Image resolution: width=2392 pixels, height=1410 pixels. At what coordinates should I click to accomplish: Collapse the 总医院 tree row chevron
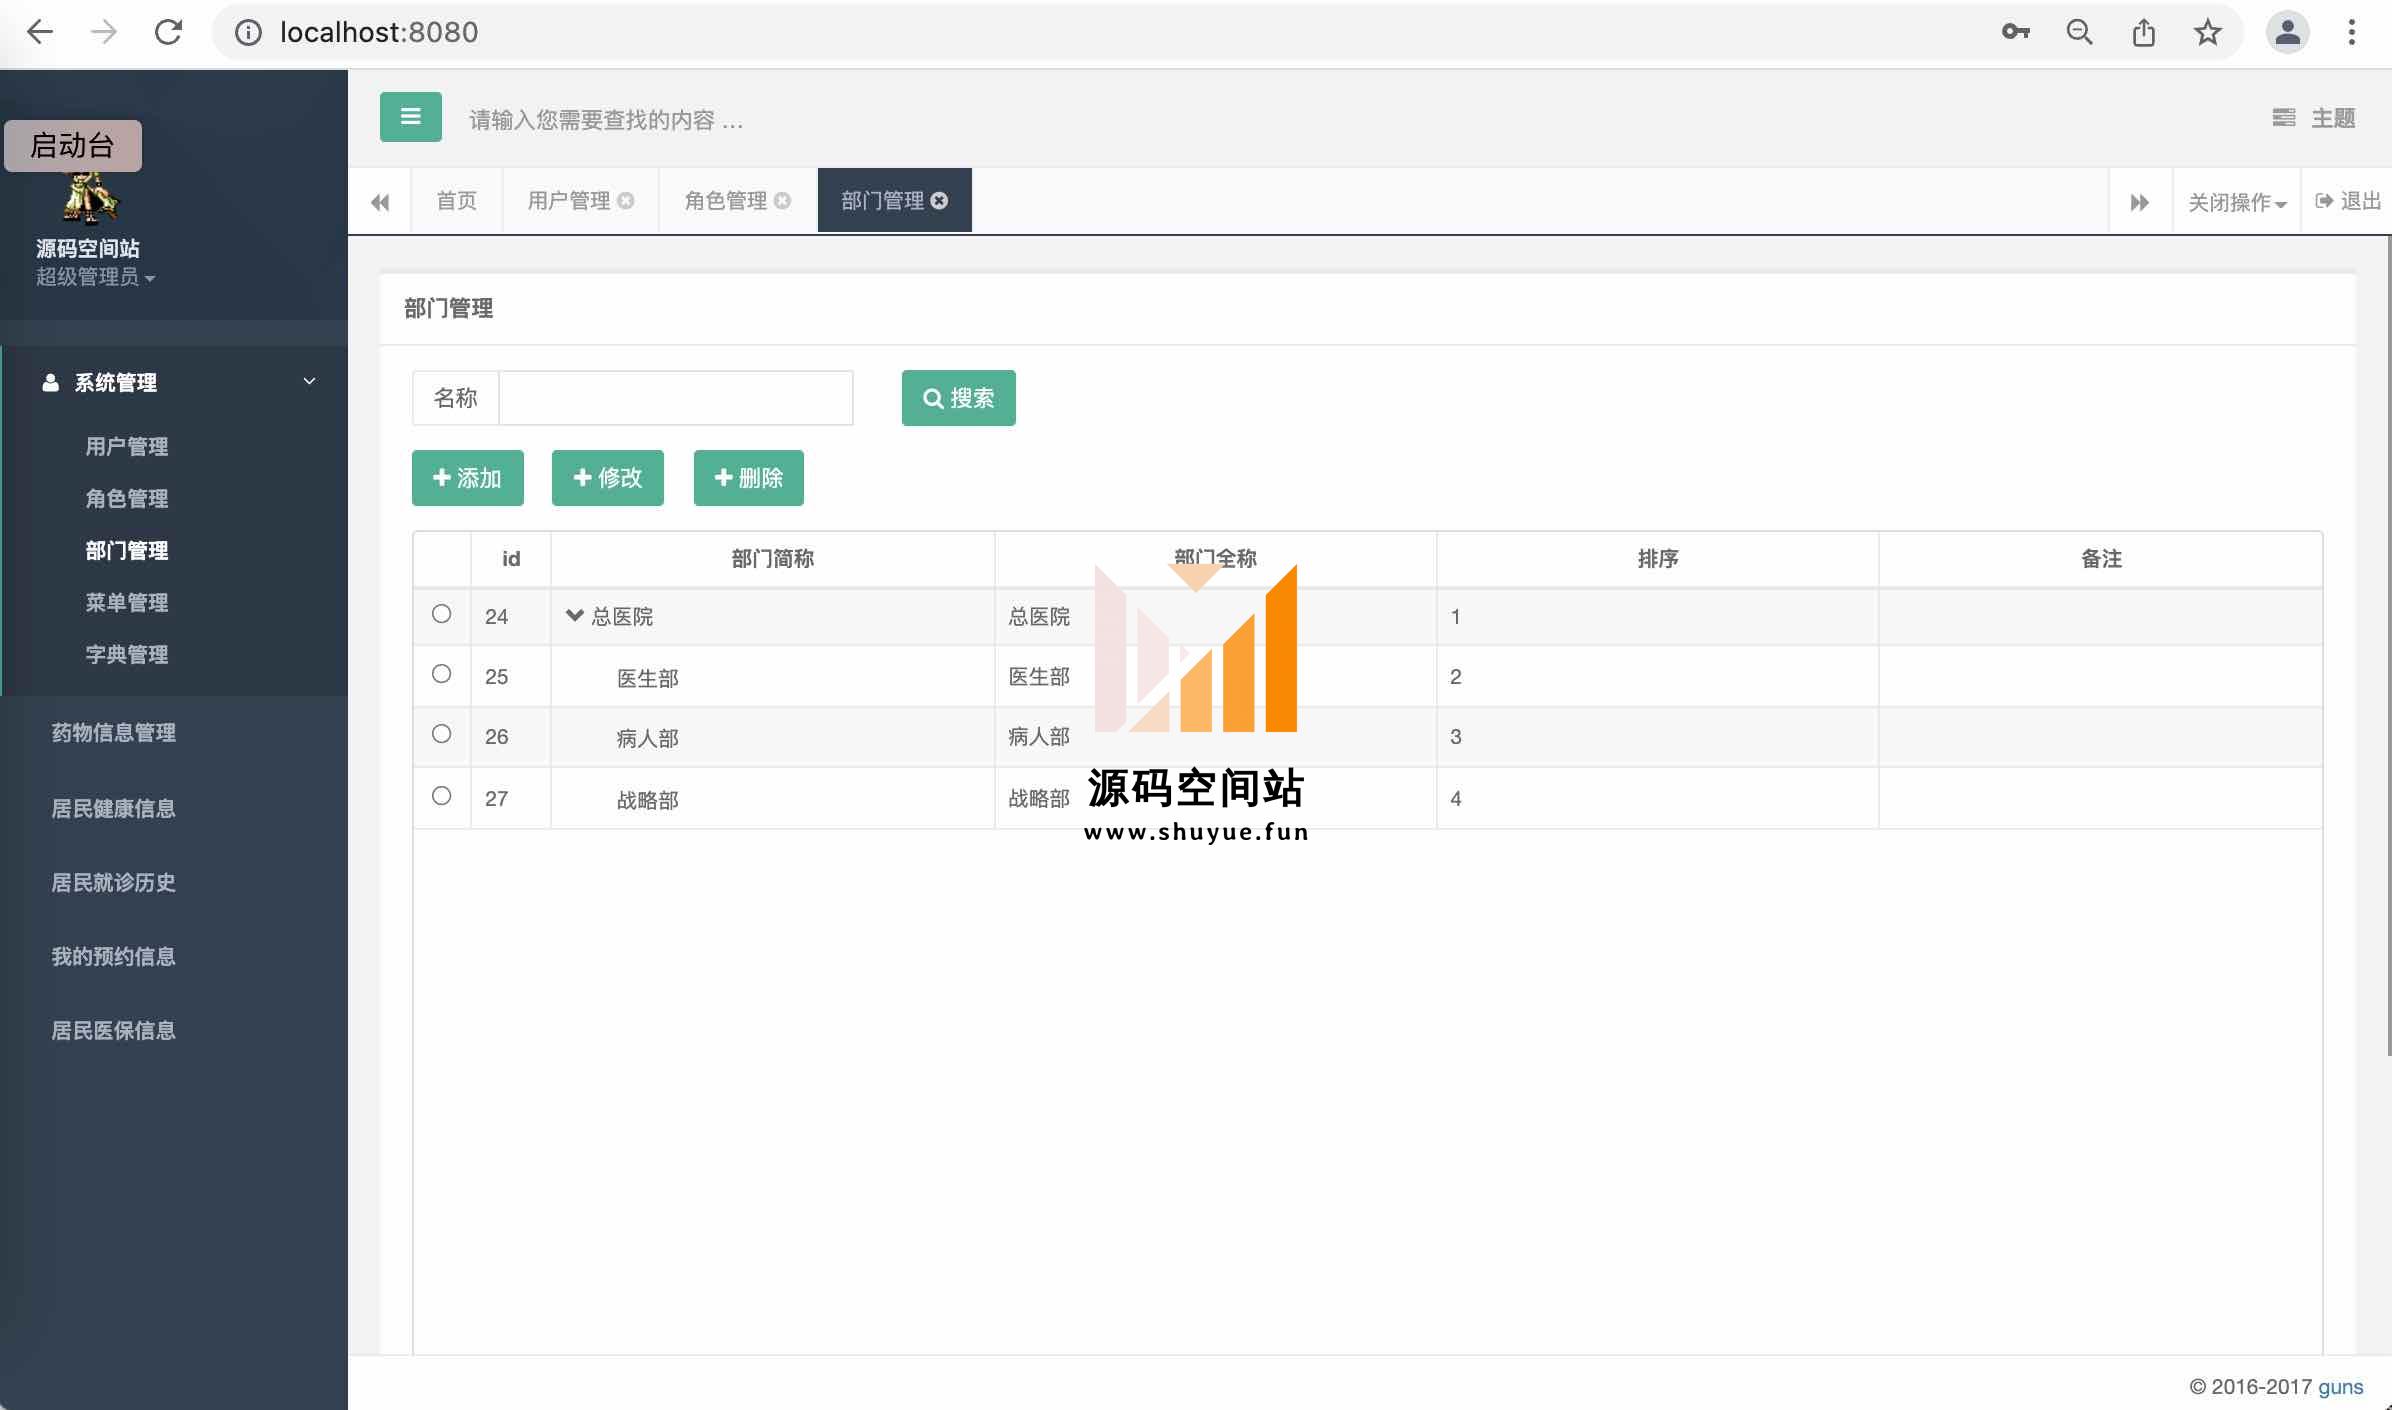point(574,615)
